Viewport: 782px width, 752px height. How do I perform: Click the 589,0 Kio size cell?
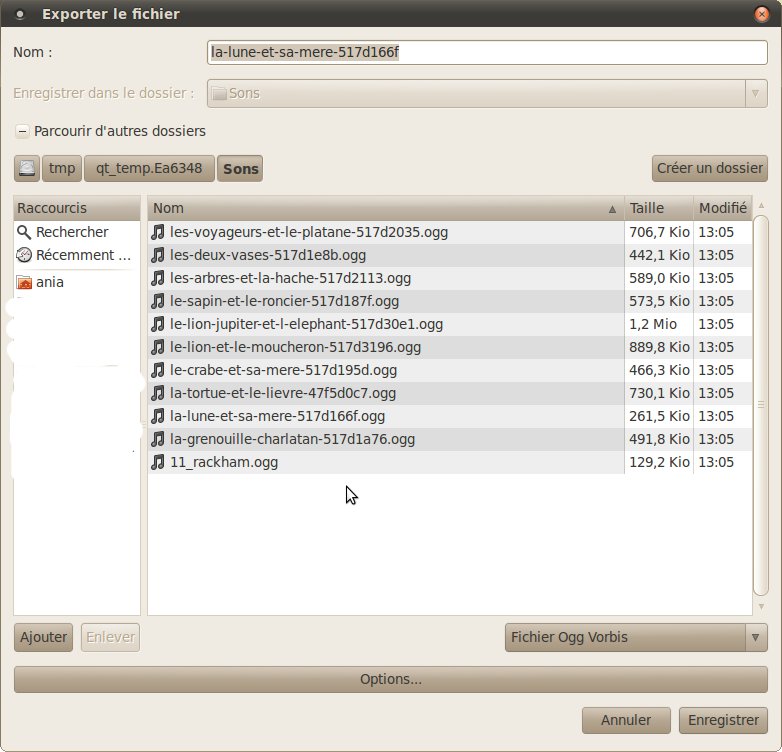click(659, 278)
